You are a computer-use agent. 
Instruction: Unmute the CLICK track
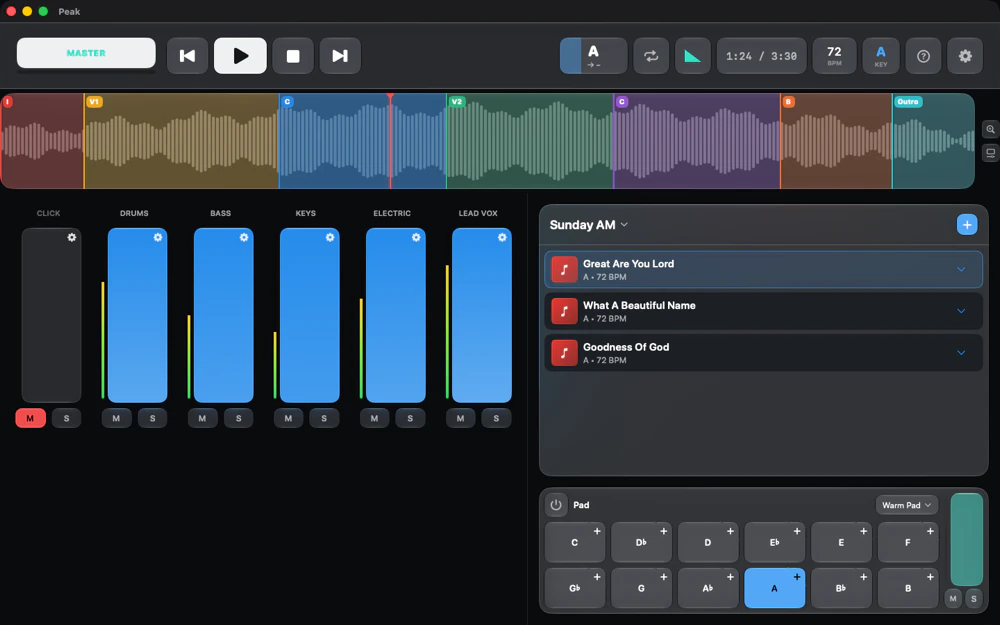(x=30, y=418)
